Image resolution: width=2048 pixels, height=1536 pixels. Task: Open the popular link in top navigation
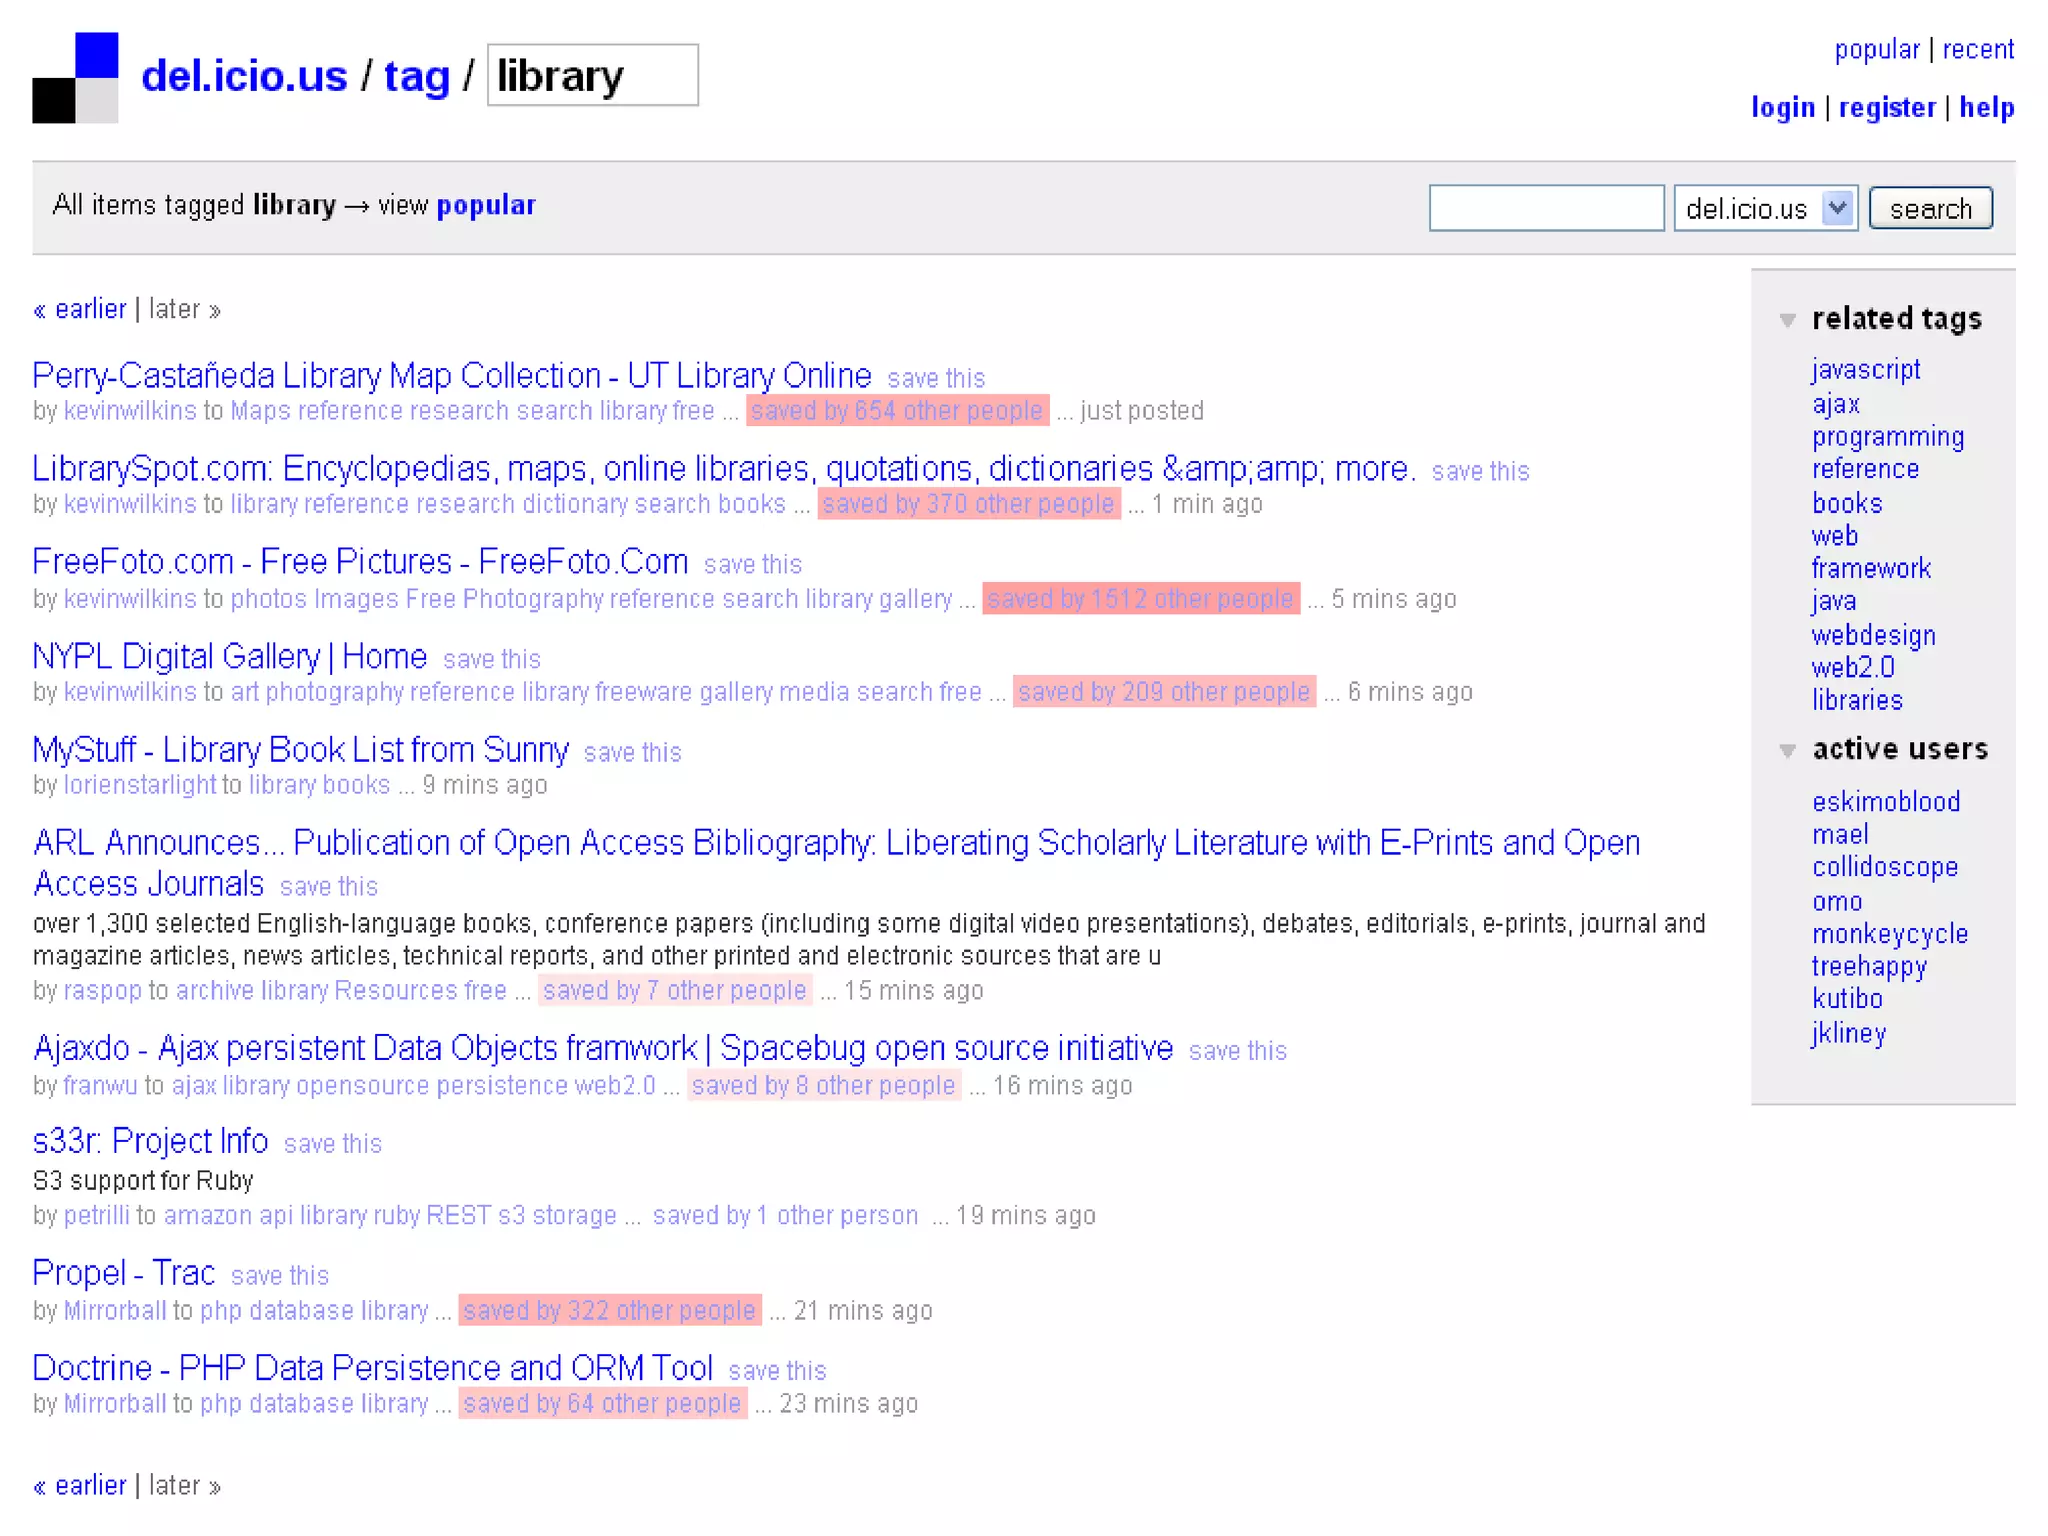click(x=1876, y=50)
